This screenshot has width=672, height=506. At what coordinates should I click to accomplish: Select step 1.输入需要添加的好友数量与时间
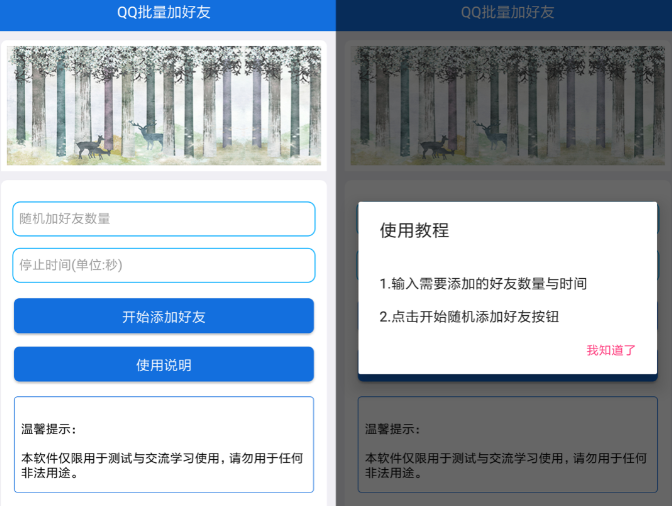point(483,284)
